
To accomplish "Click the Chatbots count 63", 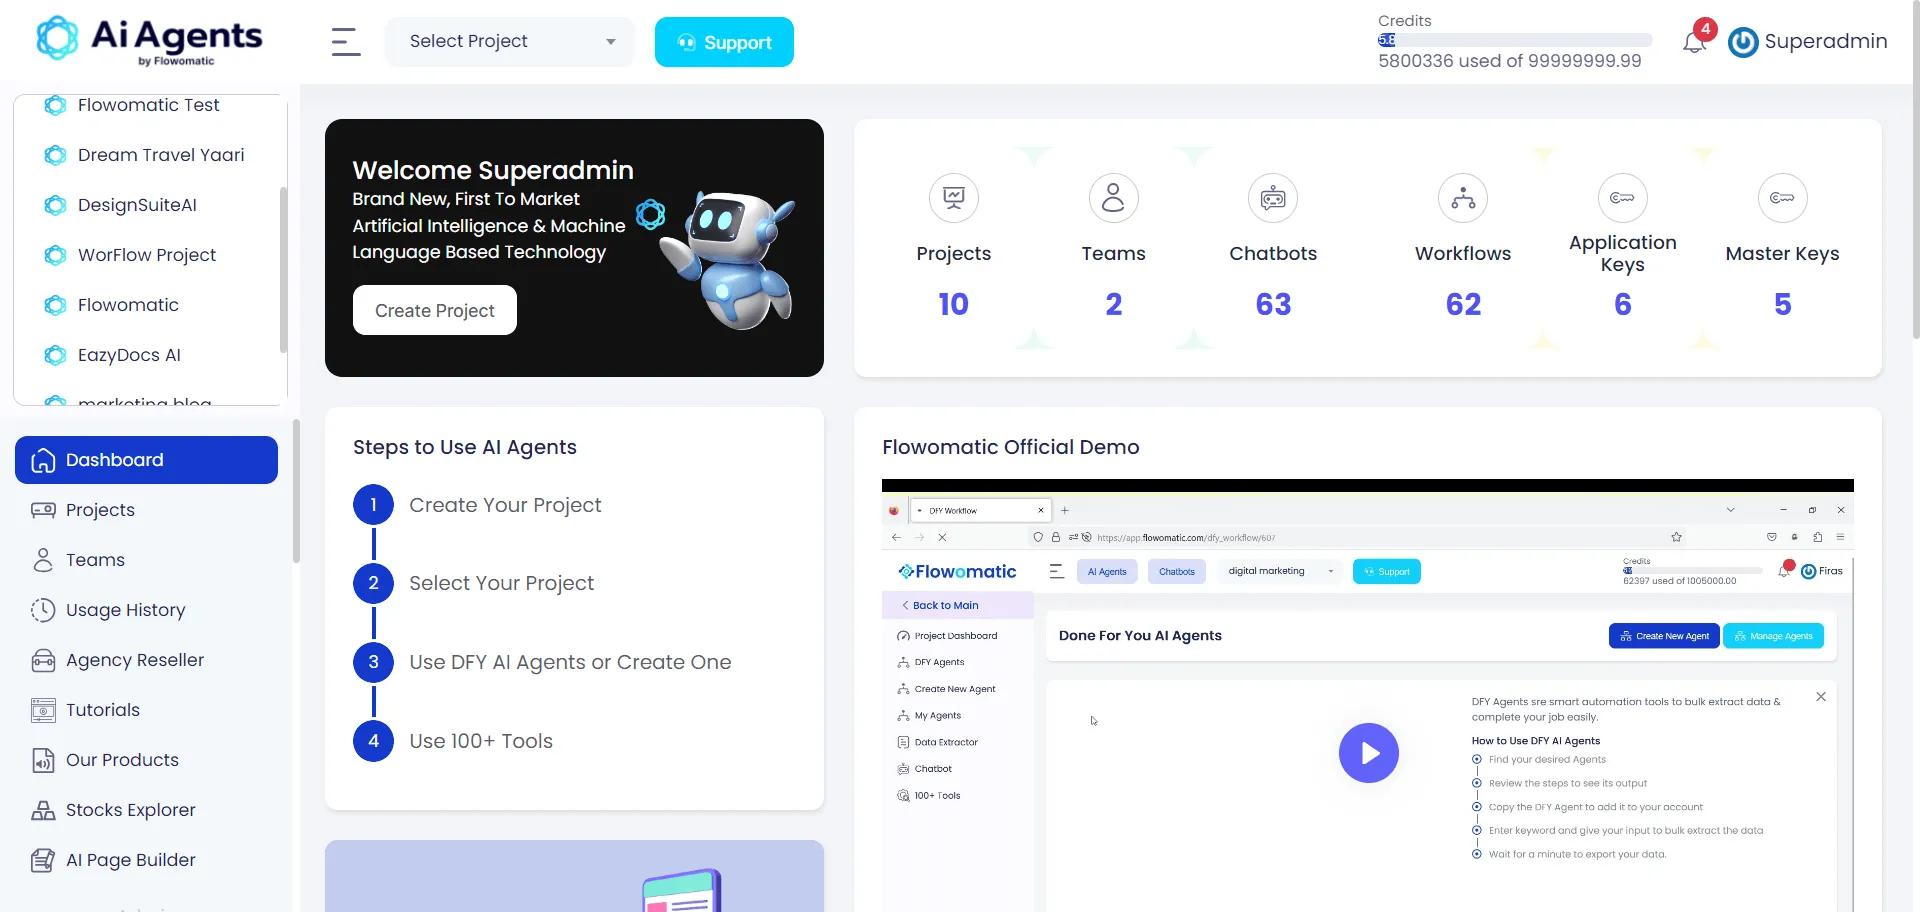I will click(x=1273, y=304).
